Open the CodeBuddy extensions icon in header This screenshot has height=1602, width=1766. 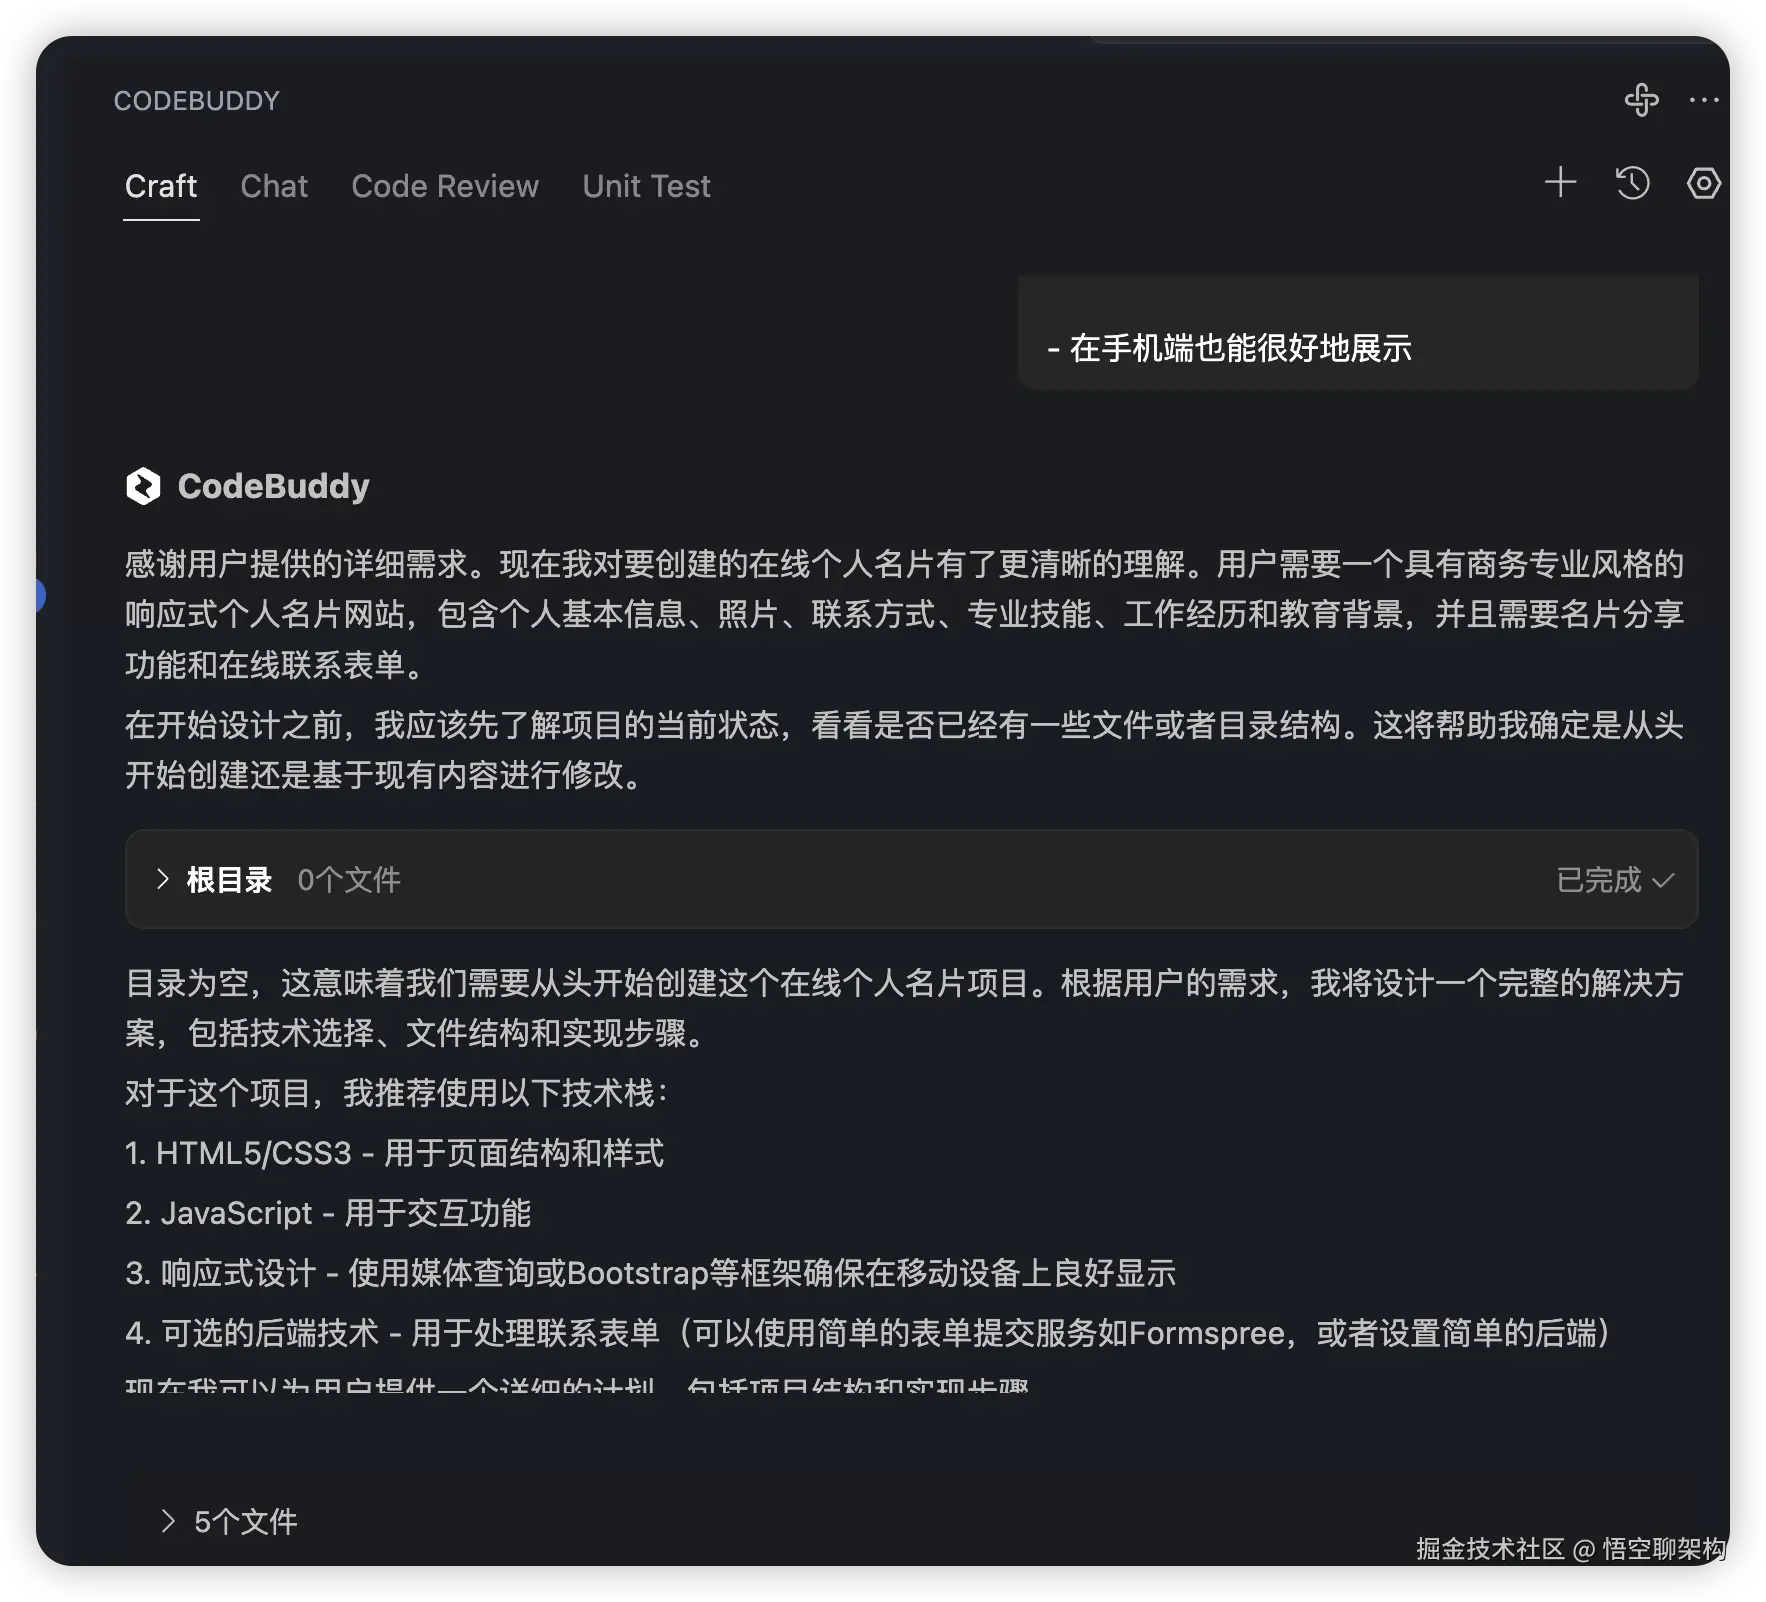[1641, 100]
